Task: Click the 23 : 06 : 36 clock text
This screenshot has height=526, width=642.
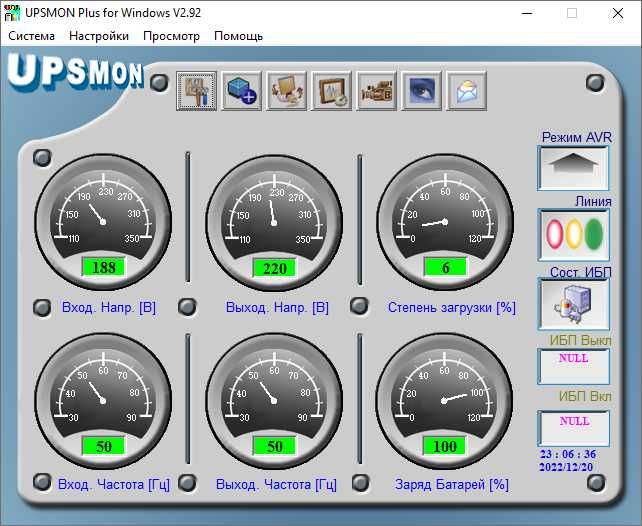Action: 568,454
